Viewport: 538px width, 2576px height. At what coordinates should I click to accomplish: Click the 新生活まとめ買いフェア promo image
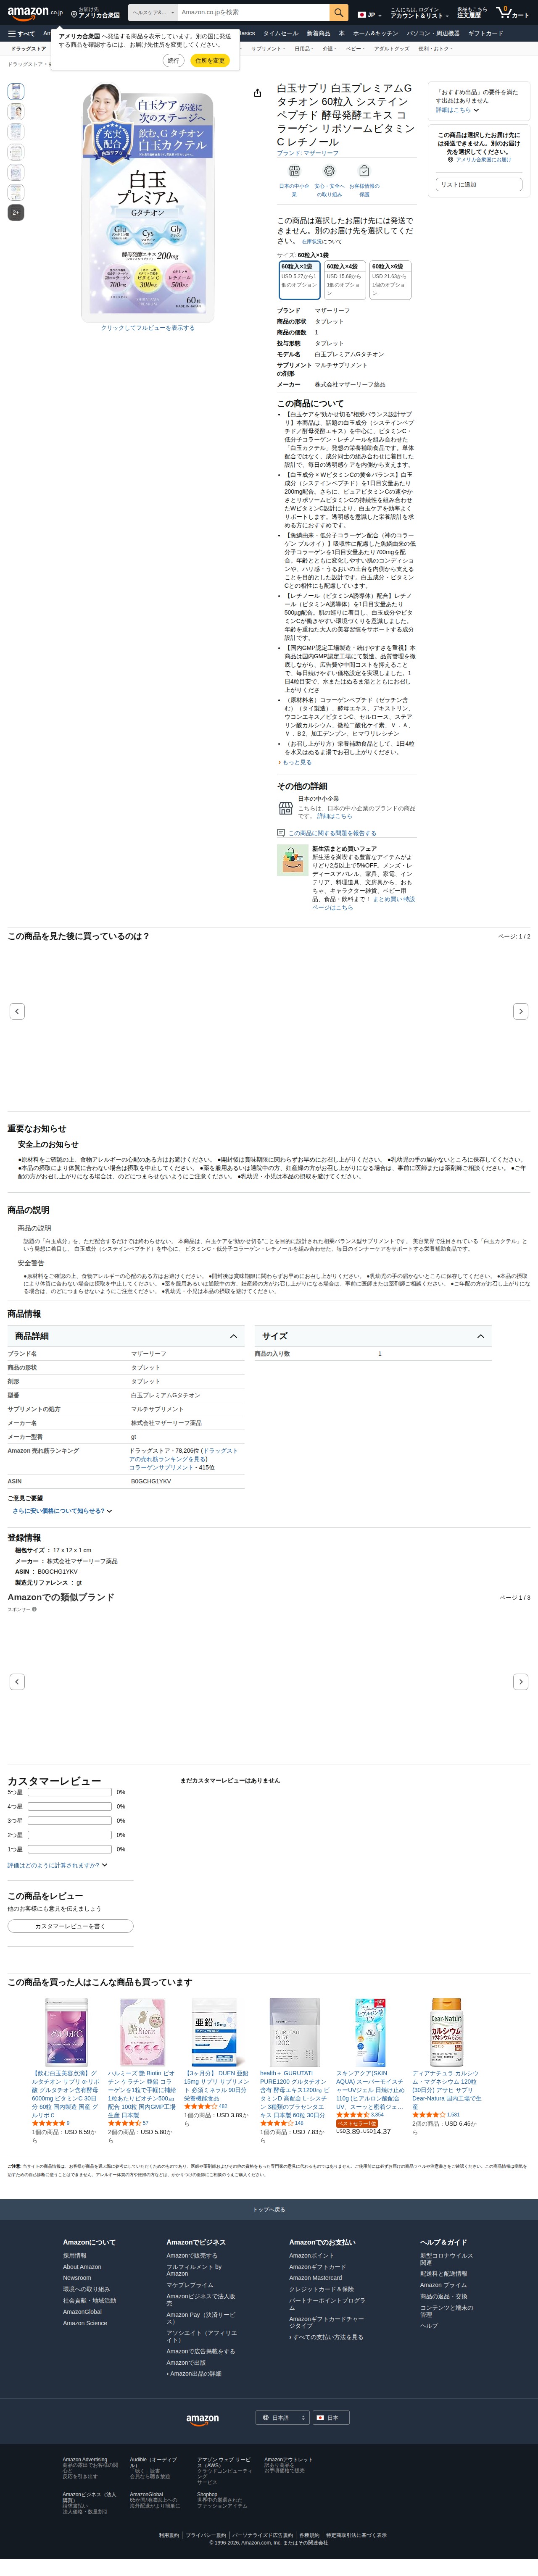coord(292,859)
